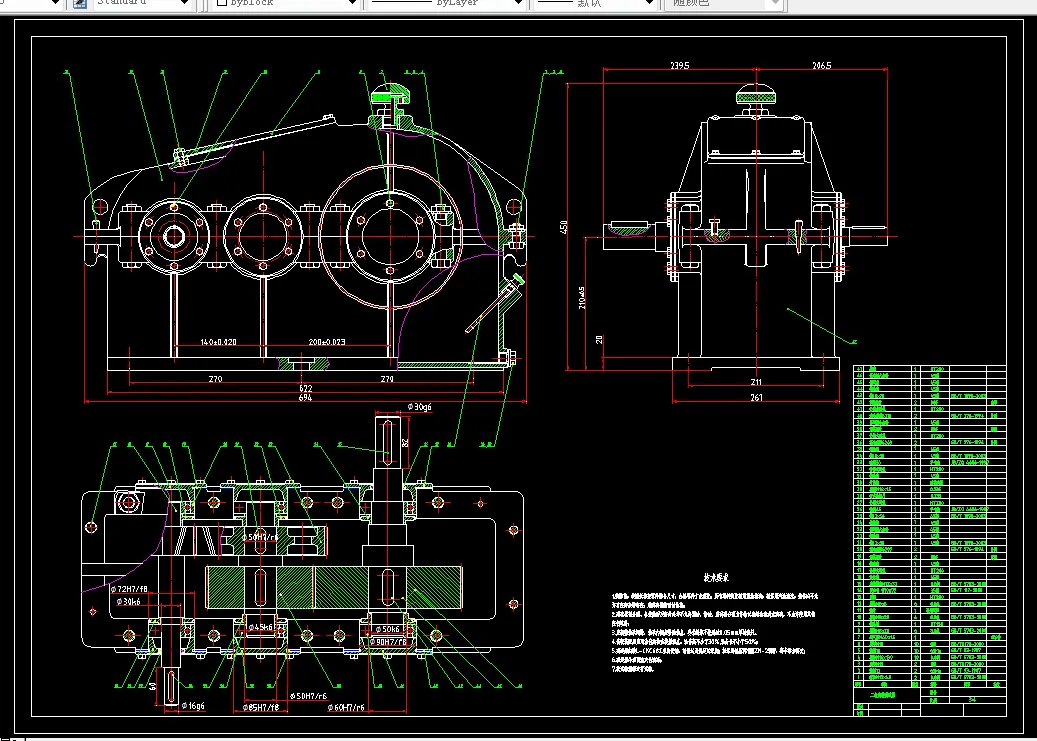Select the 694 overall length dimension
Image resolution: width=1037 pixels, height=741 pixels.
tap(305, 398)
